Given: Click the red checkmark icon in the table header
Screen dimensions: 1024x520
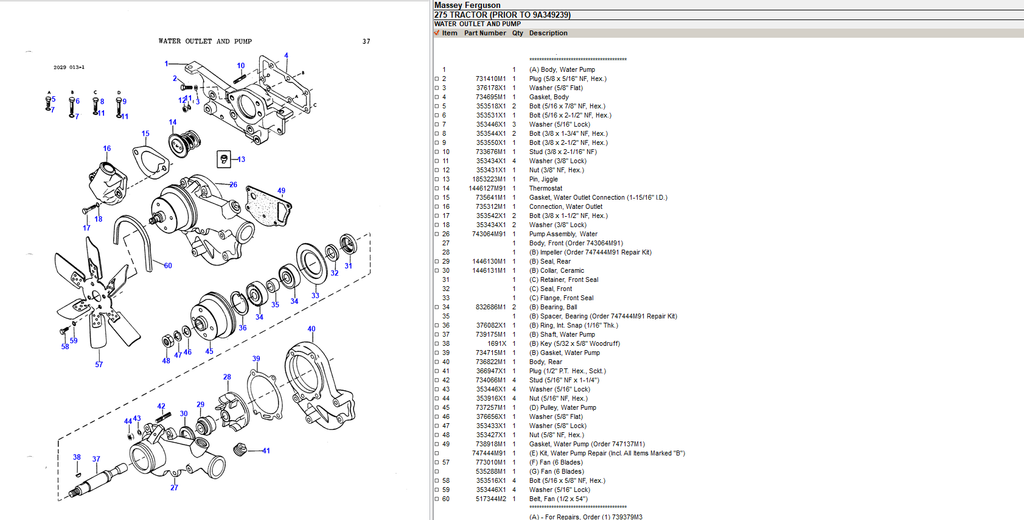Looking at the screenshot, I should pos(436,33).
